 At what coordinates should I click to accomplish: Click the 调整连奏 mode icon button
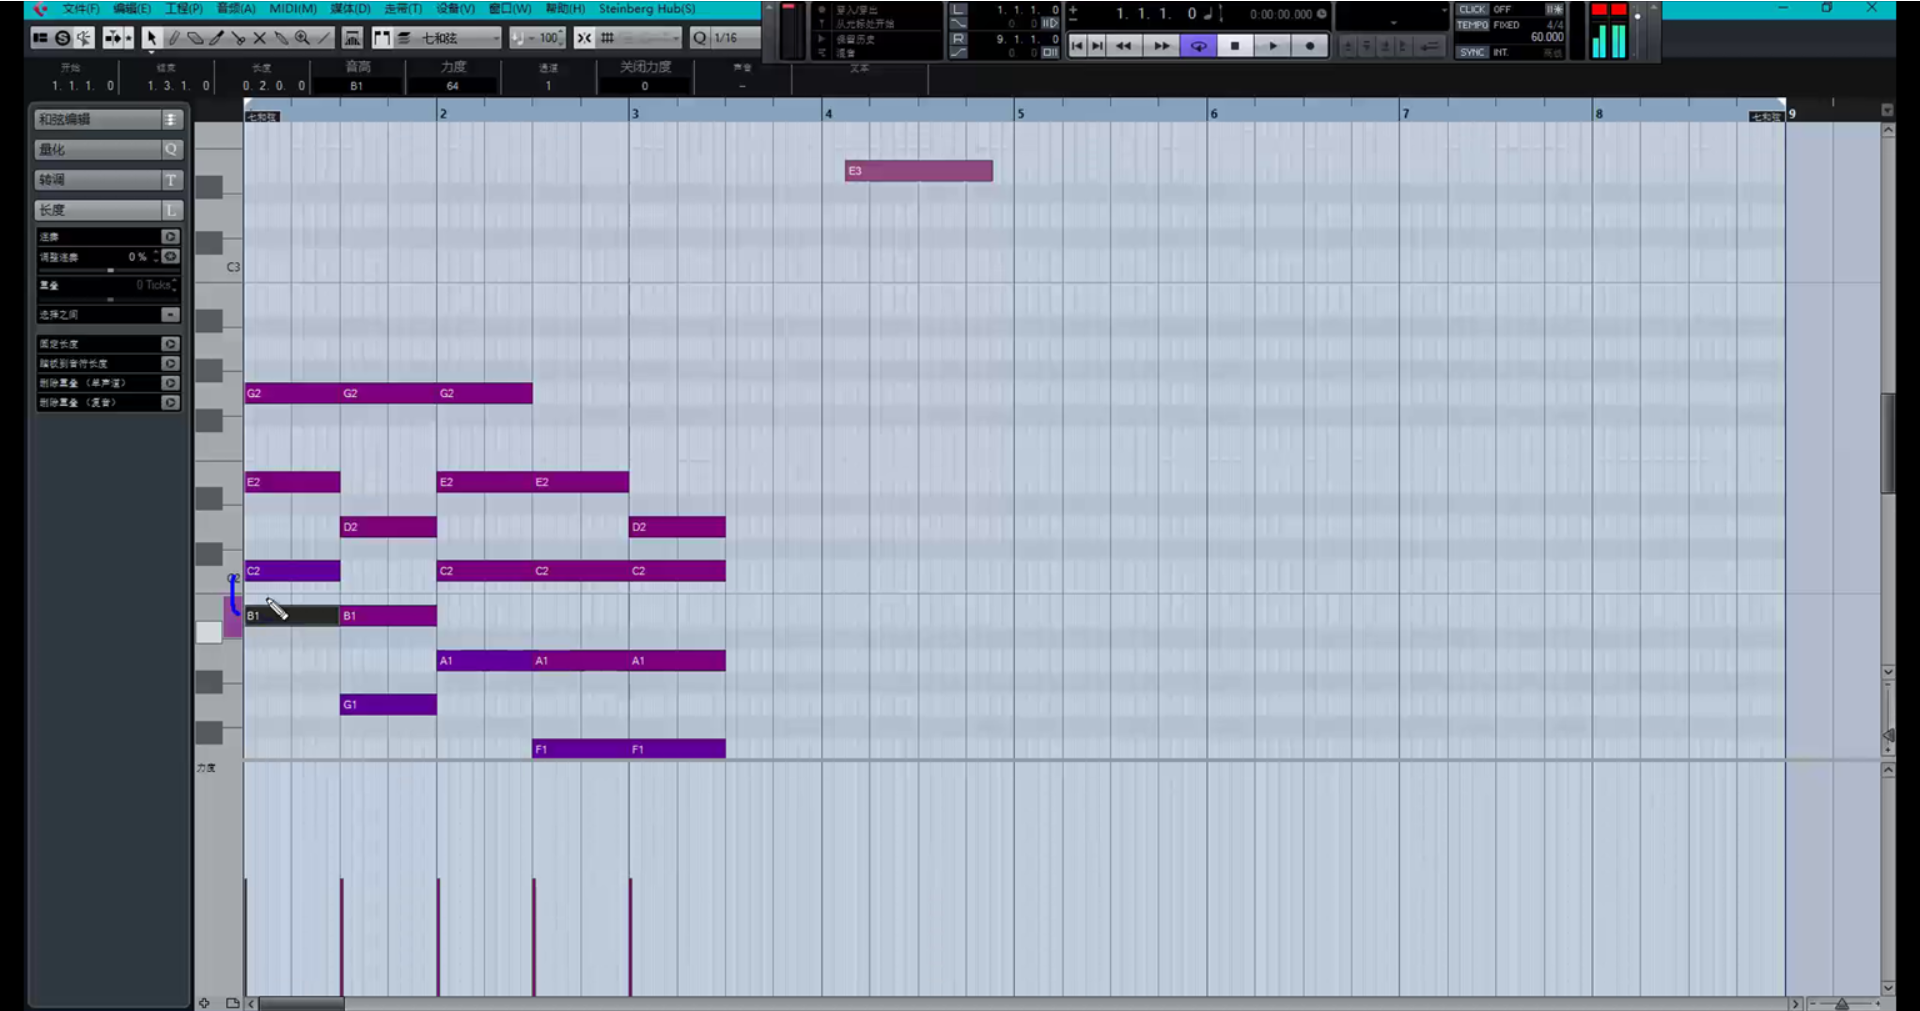pos(171,257)
